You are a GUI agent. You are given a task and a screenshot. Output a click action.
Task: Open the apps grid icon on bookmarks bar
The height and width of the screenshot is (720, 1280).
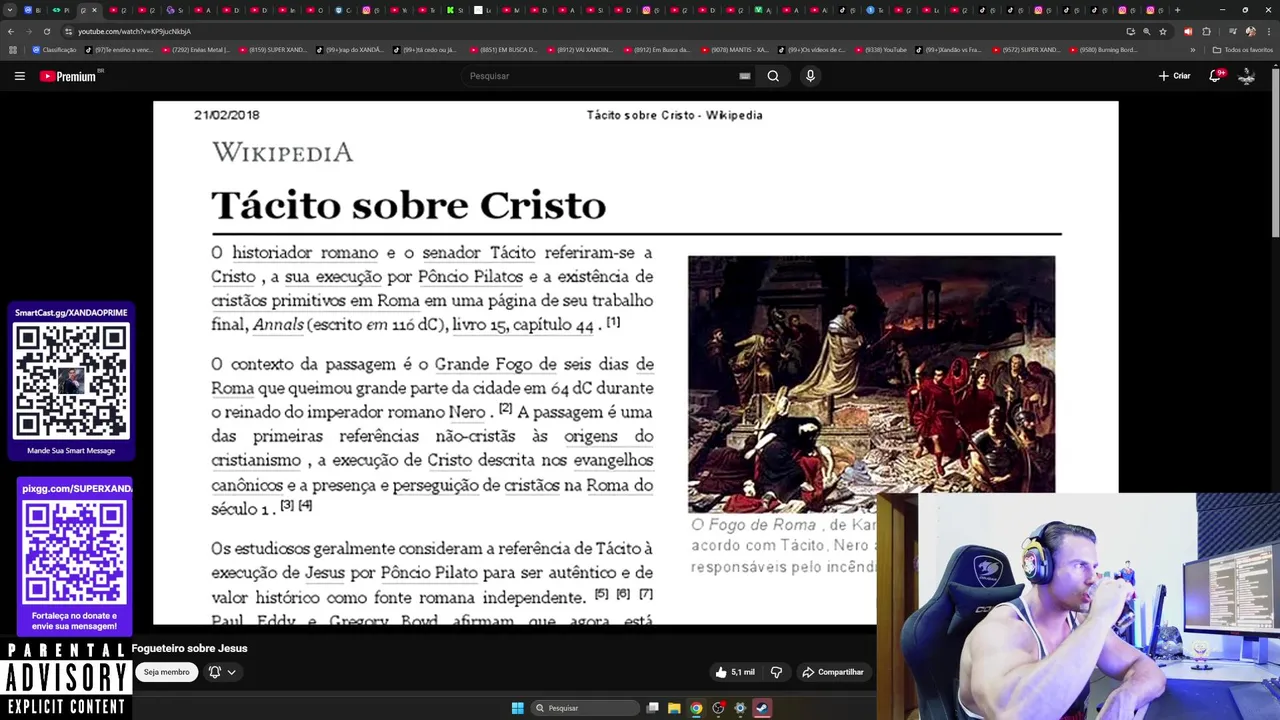pos(12,50)
